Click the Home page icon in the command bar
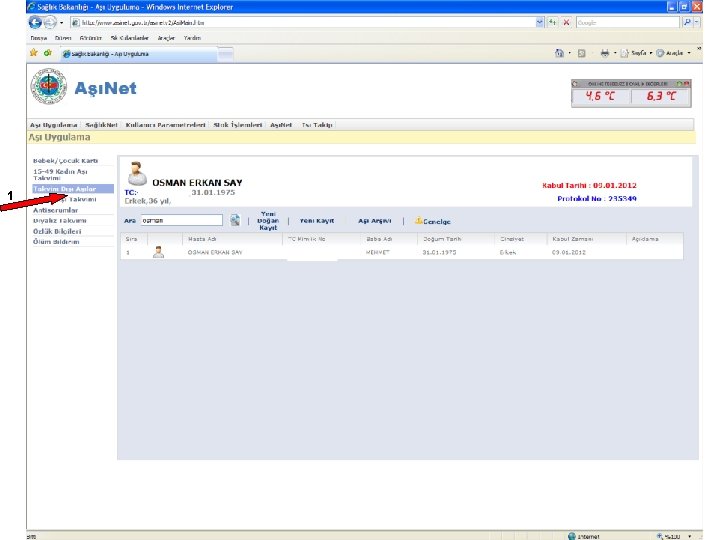The image size is (720, 540). (559, 53)
